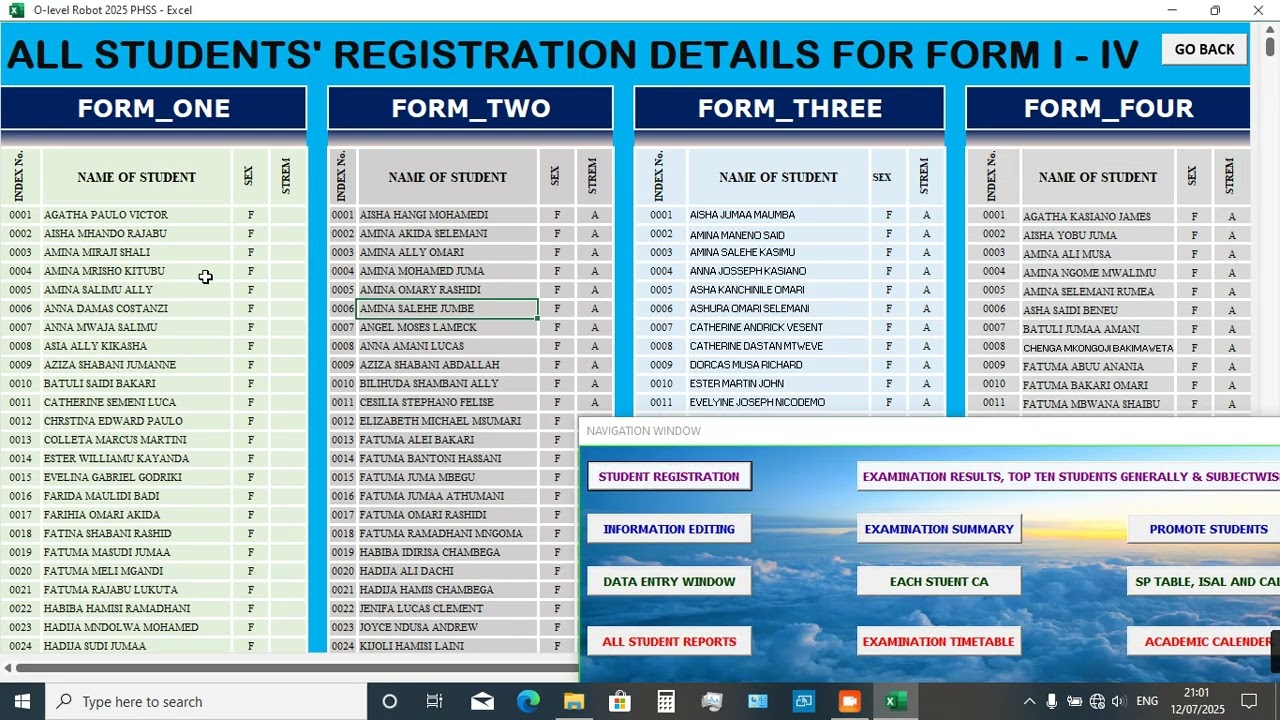This screenshot has height=720, width=1280.
Task: Open the EXAMINATION TIMETABLE button
Action: [939, 642]
